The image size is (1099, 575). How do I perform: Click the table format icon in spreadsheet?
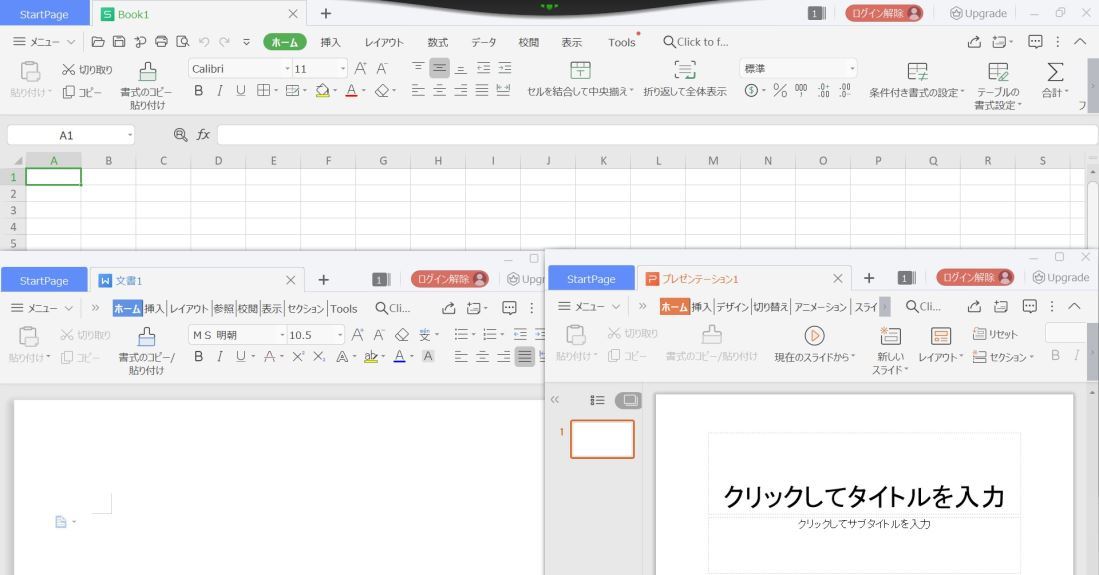click(x=998, y=71)
